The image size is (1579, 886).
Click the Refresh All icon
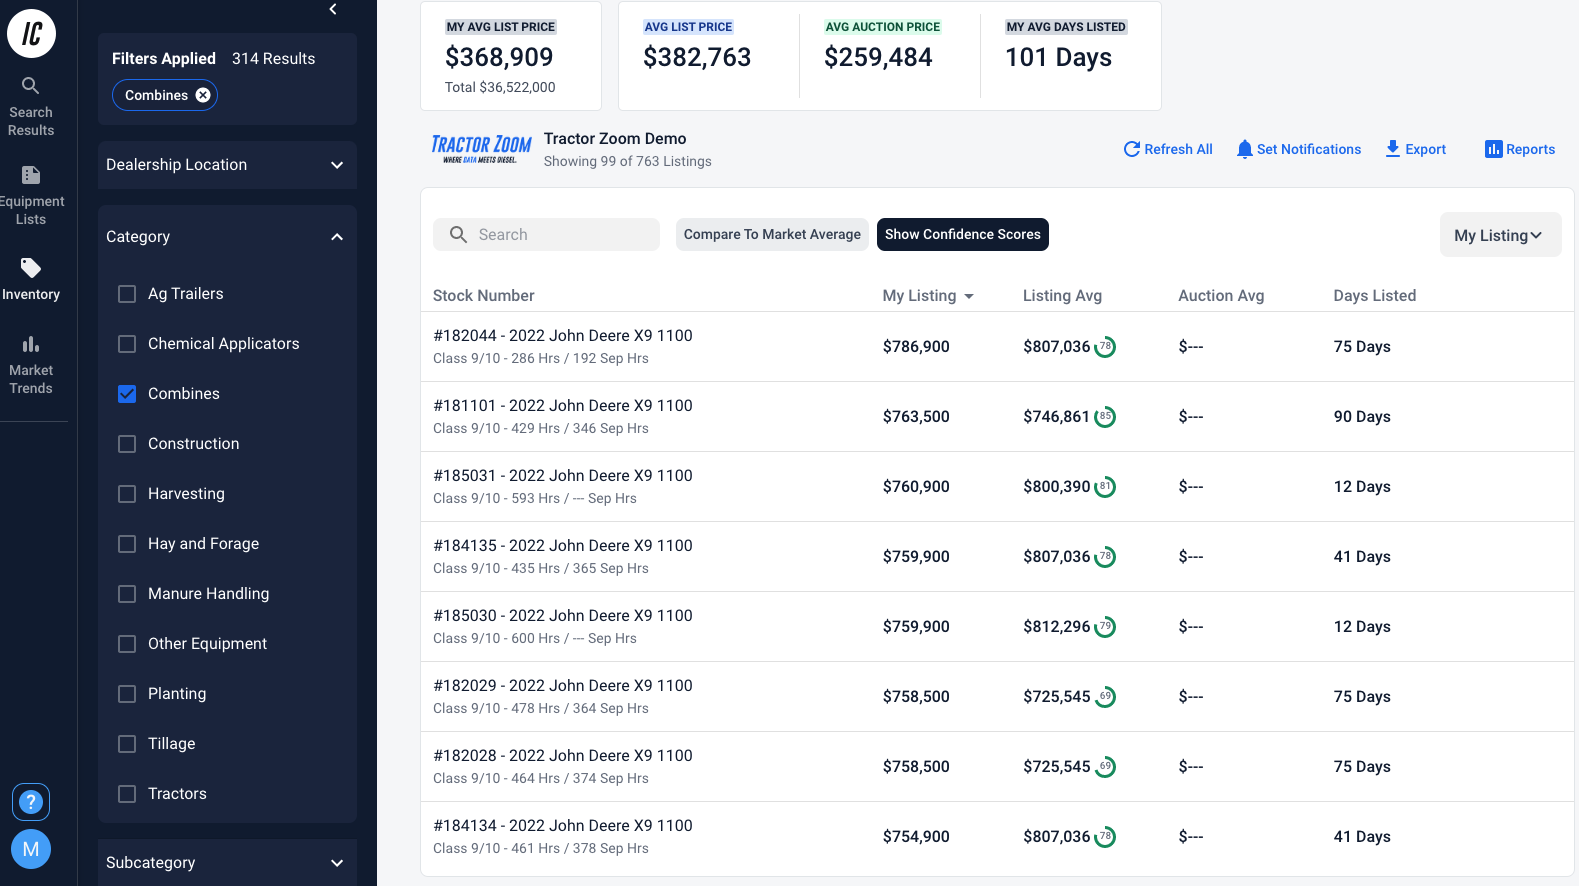pyautogui.click(x=1131, y=149)
